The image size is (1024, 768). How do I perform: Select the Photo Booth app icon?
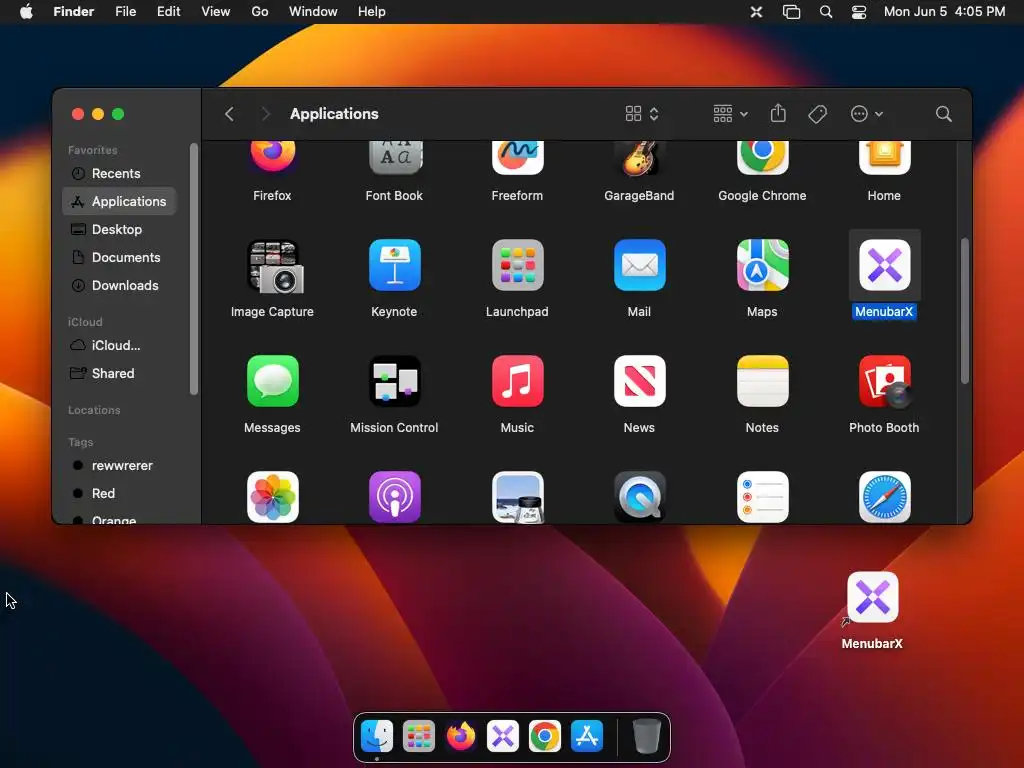pos(884,381)
